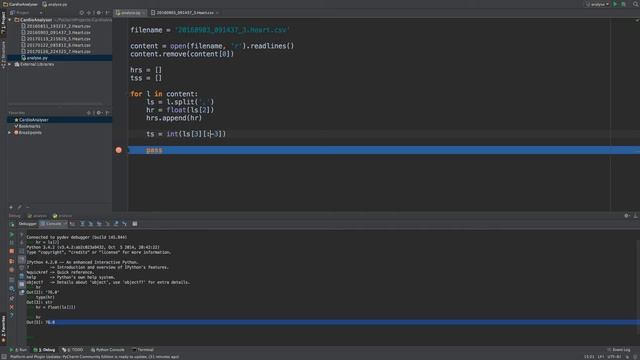Viewport: 640px width, 360px height.
Task: Open the Event Log
Action: (x=619, y=350)
